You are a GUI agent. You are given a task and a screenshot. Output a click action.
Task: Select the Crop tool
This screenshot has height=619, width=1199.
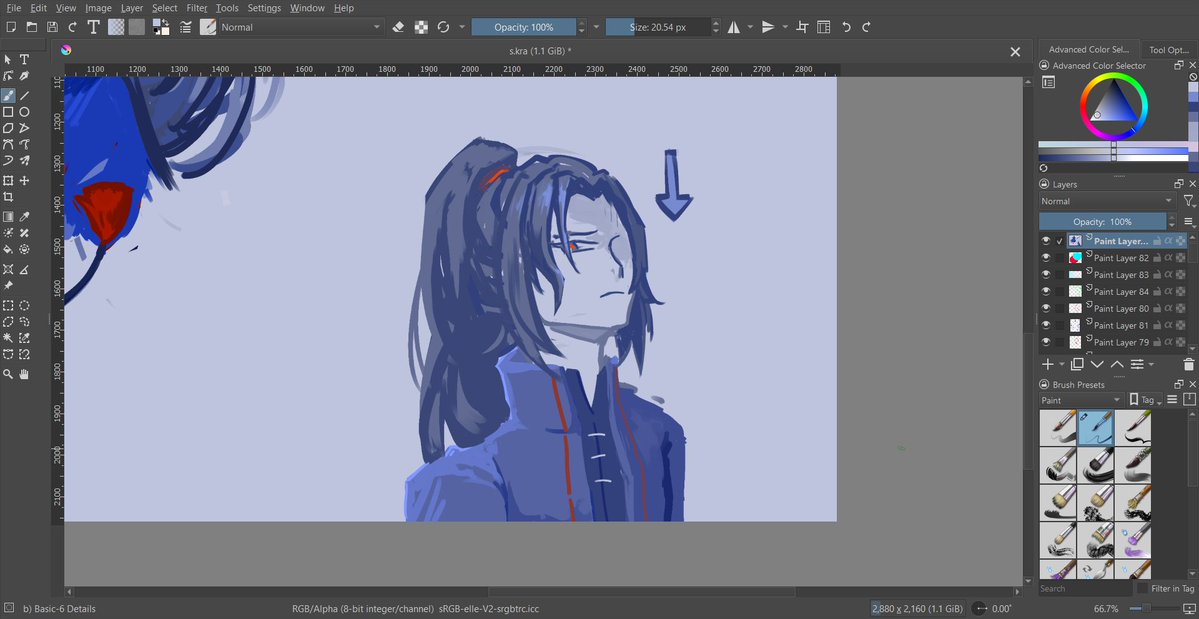pyautogui.click(x=8, y=197)
